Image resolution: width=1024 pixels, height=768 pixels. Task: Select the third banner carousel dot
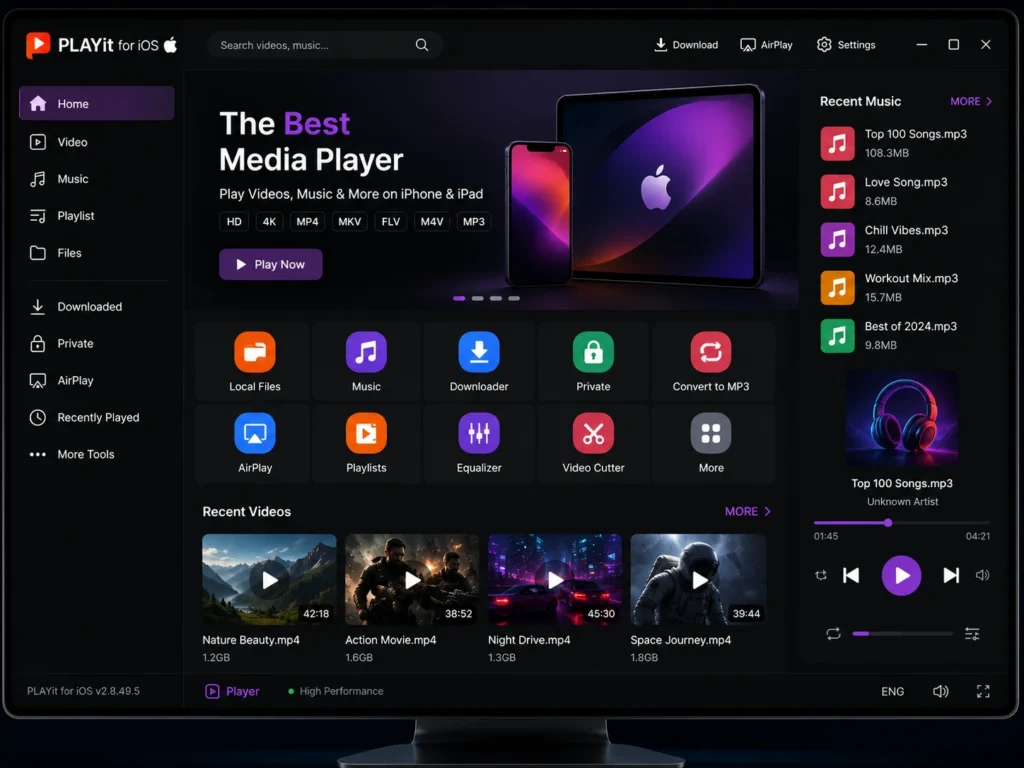coord(496,298)
